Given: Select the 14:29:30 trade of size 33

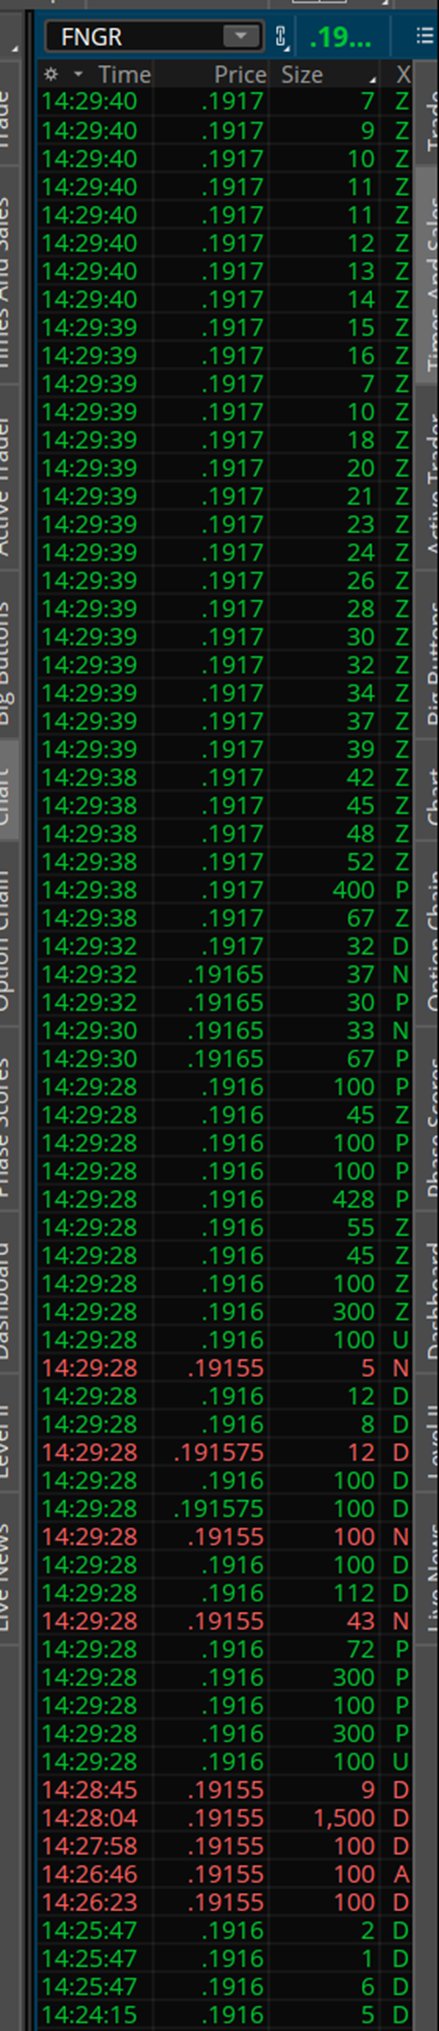Looking at the screenshot, I should tap(225, 1030).
